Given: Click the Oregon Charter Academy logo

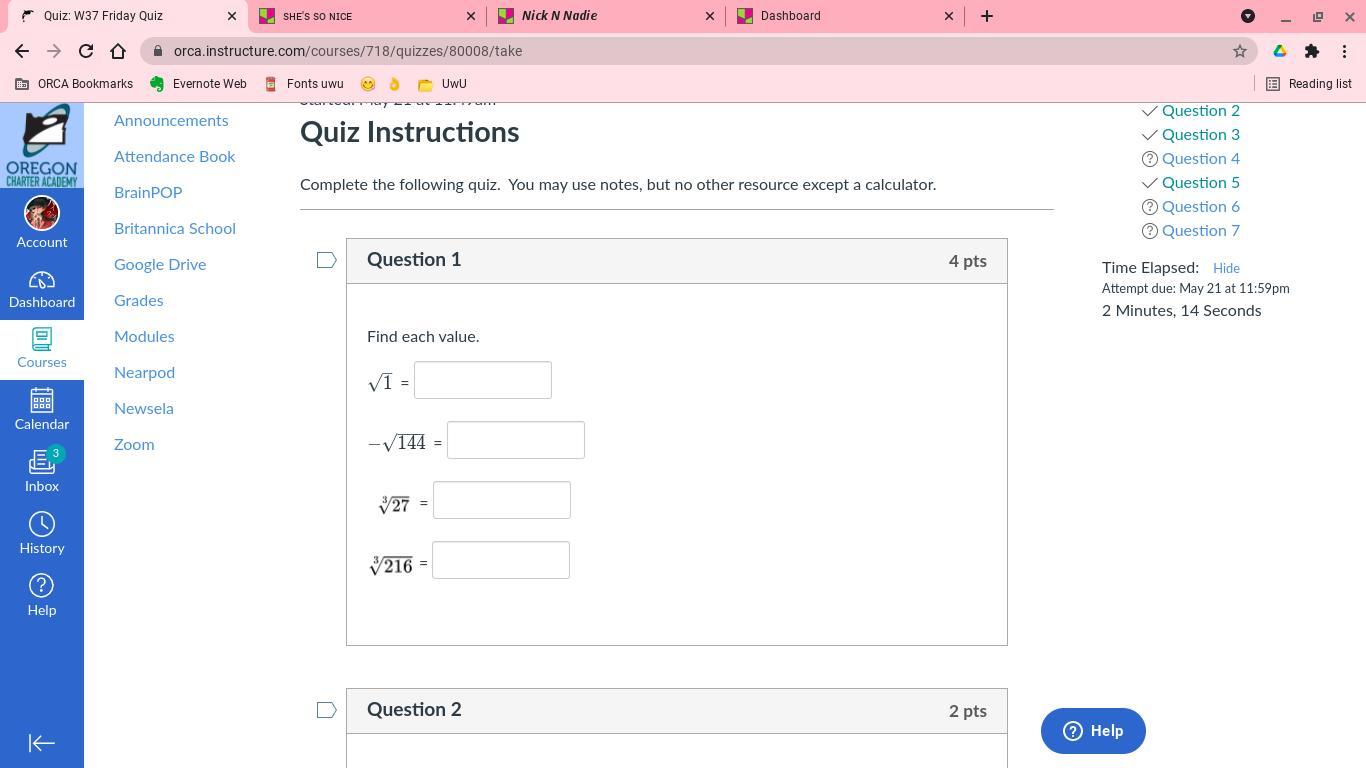Looking at the screenshot, I should click(42, 145).
